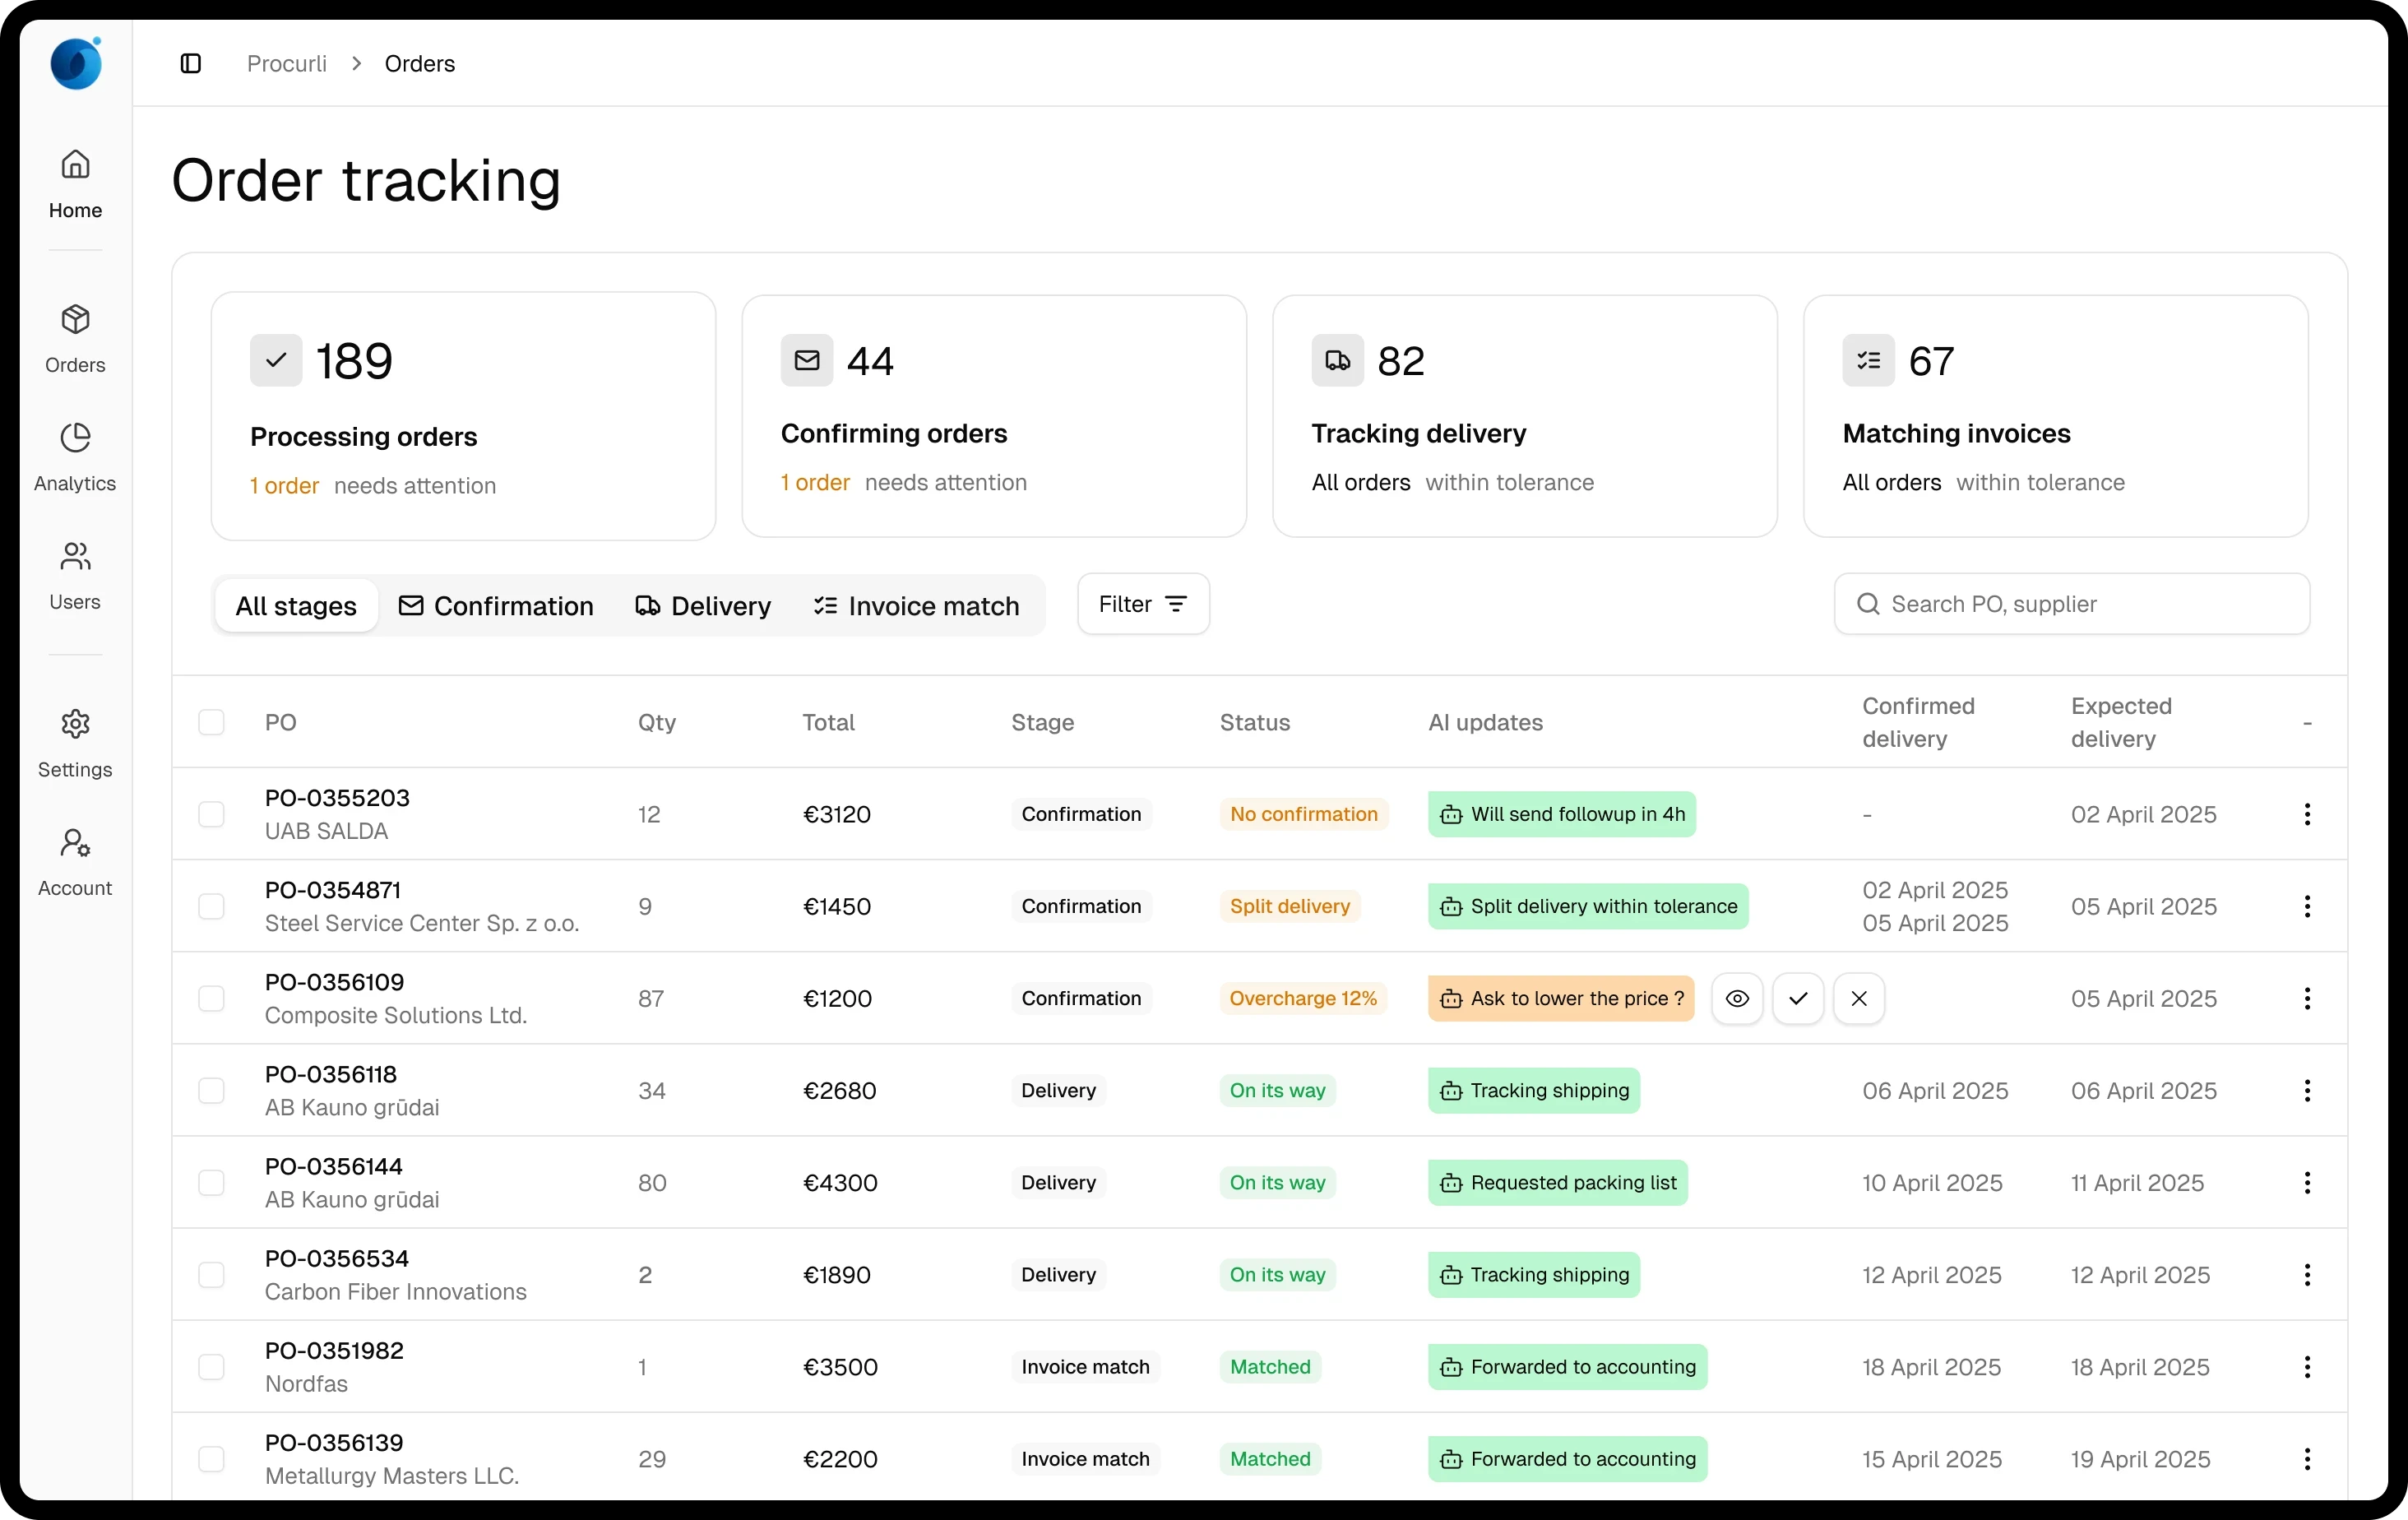Check the PO-0356118 row checkbox
Viewport: 2408px width, 1520px height.
tap(211, 1090)
